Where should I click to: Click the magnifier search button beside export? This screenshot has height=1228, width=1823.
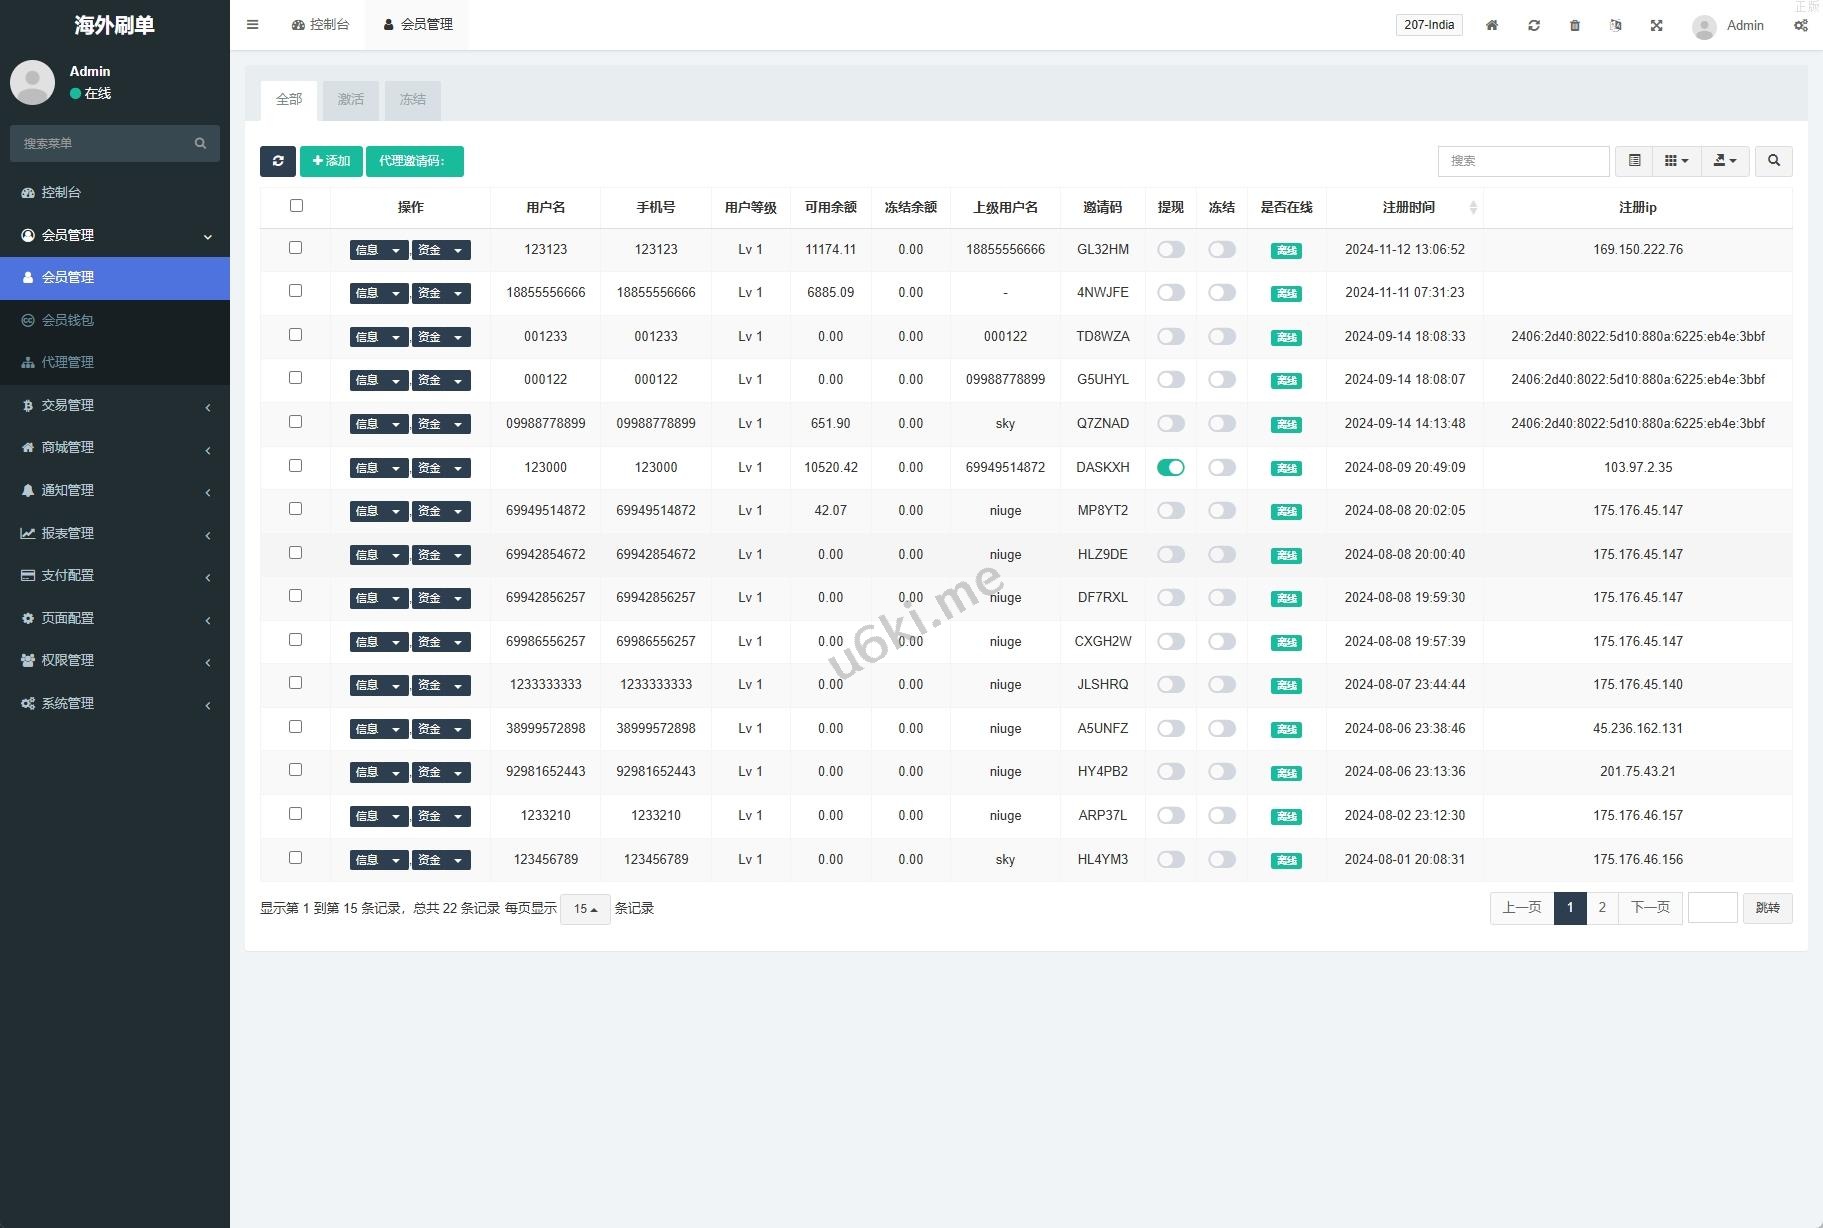pyautogui.click(x=1773, y=161)
